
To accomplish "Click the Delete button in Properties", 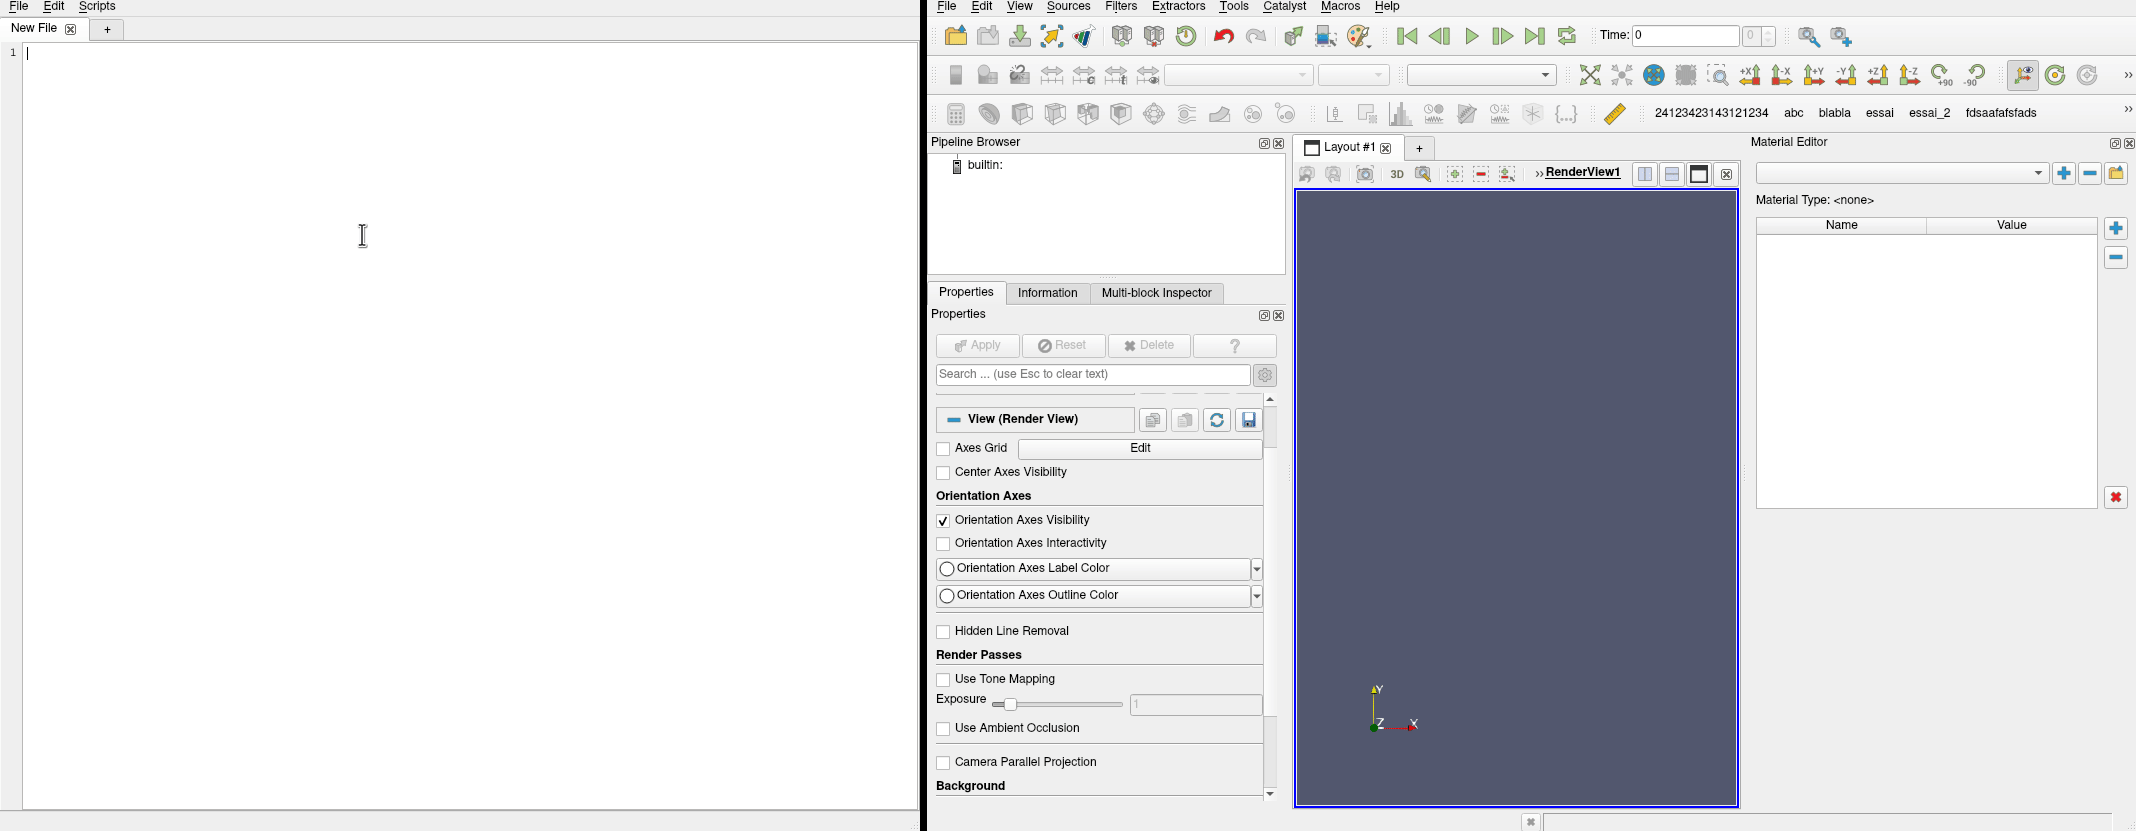I will coord(1149,346).
